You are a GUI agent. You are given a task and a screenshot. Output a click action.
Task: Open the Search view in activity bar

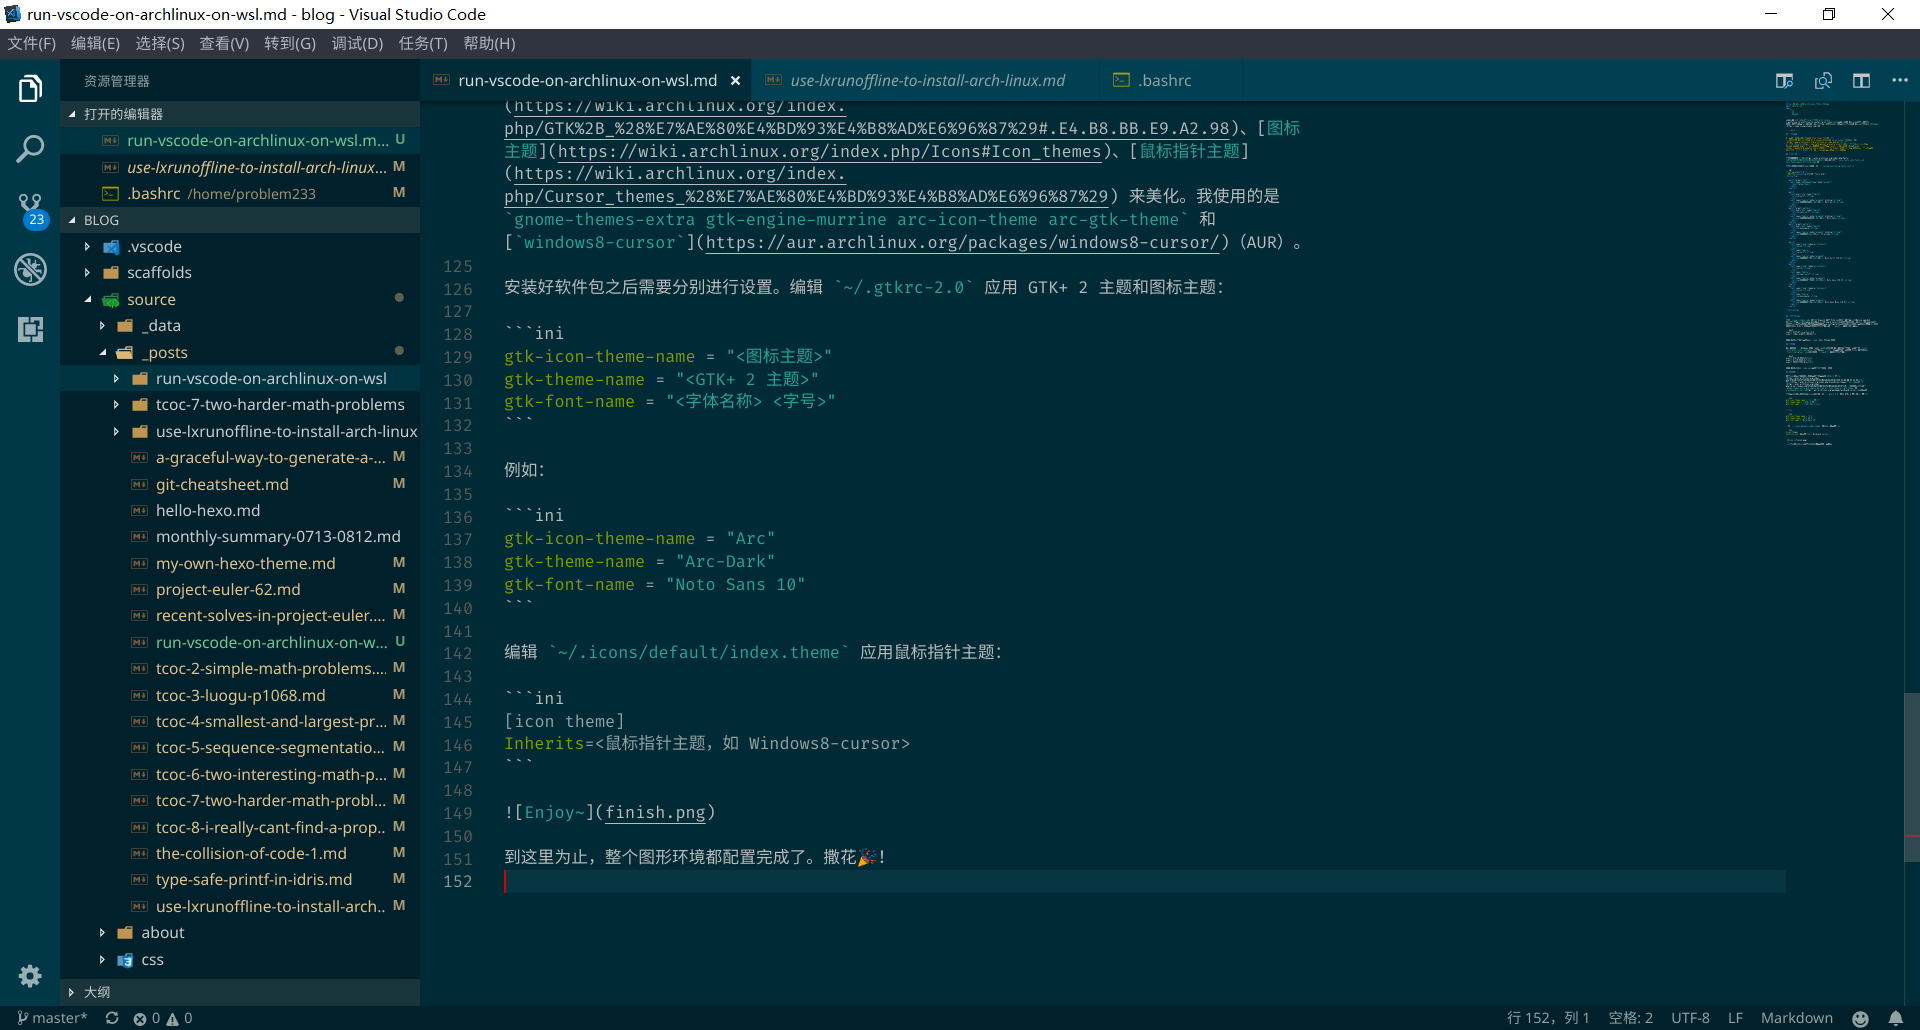(30, 149)
